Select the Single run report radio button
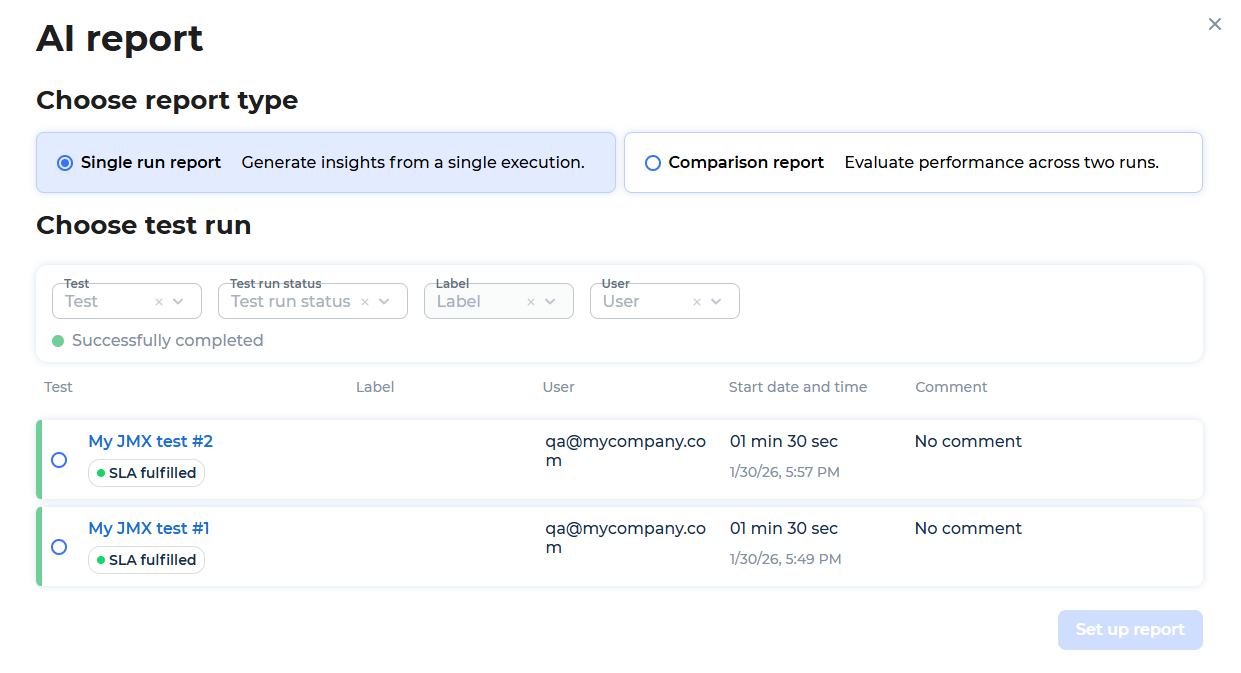This screenshot has height=673, width=1241. pyautogui.click(x=65, y=163)
